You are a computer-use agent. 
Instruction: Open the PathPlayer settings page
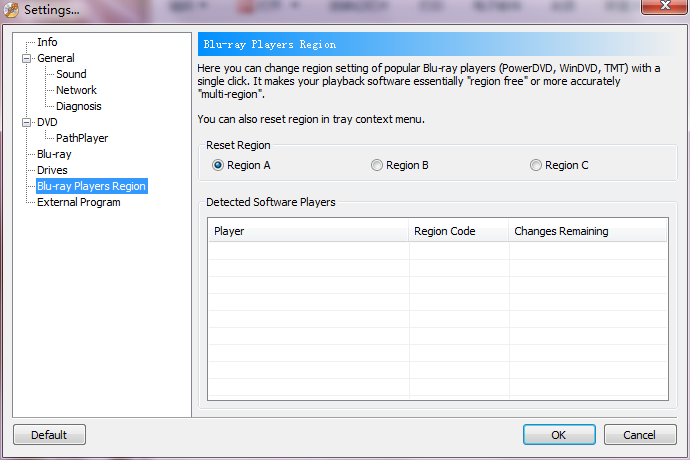click(82, 138)
